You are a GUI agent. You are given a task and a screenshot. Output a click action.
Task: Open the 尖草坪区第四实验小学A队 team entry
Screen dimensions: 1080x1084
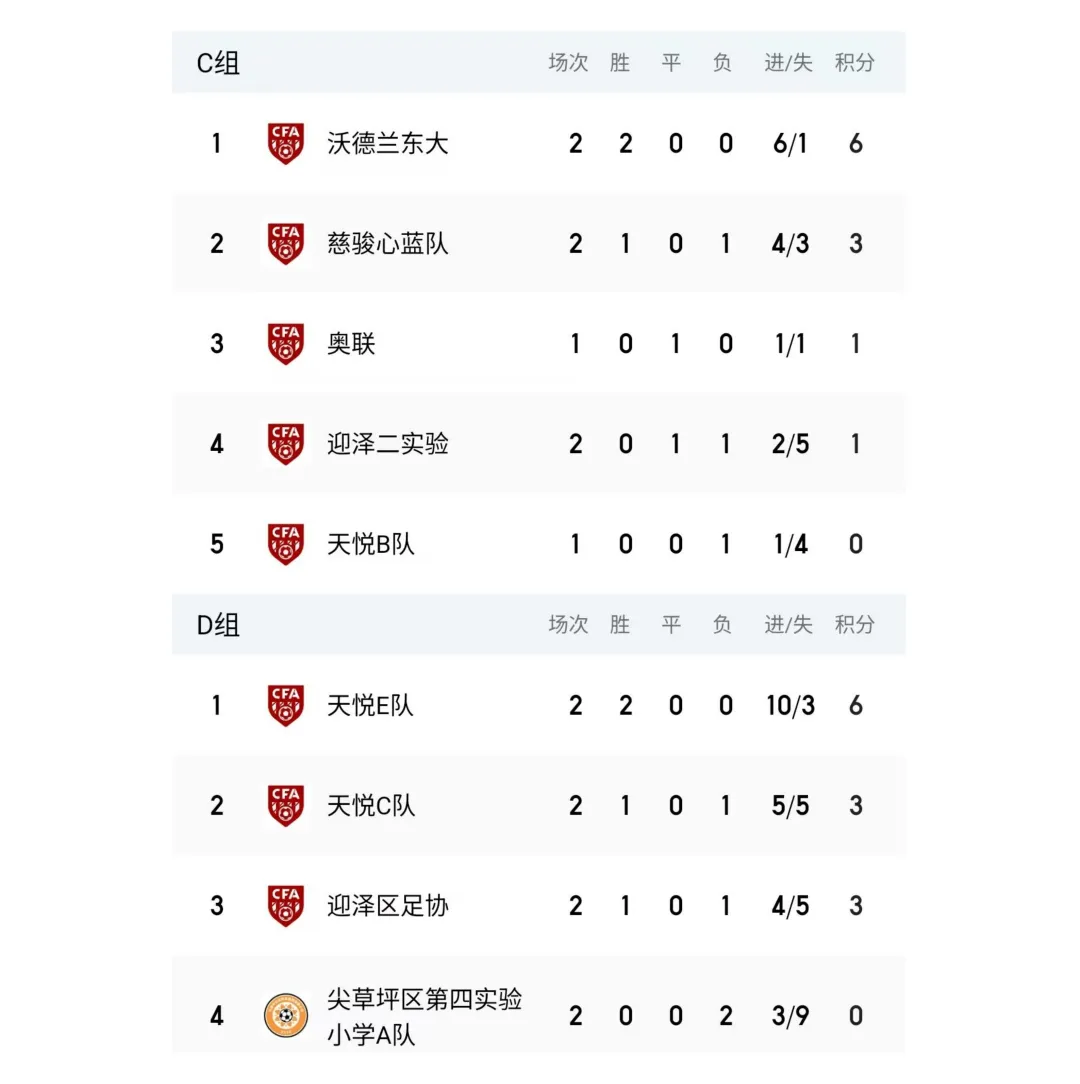424,1016
